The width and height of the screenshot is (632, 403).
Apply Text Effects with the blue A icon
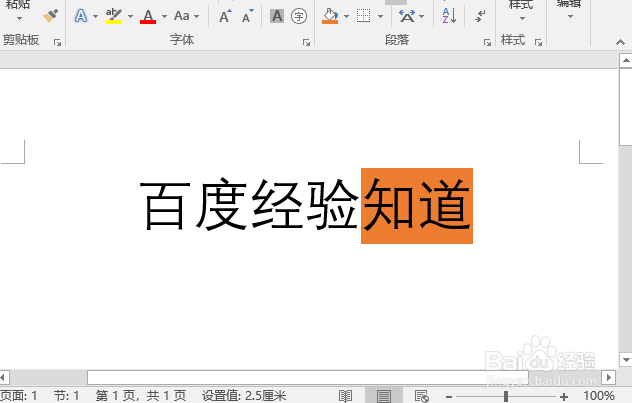(x=81, y=16)
